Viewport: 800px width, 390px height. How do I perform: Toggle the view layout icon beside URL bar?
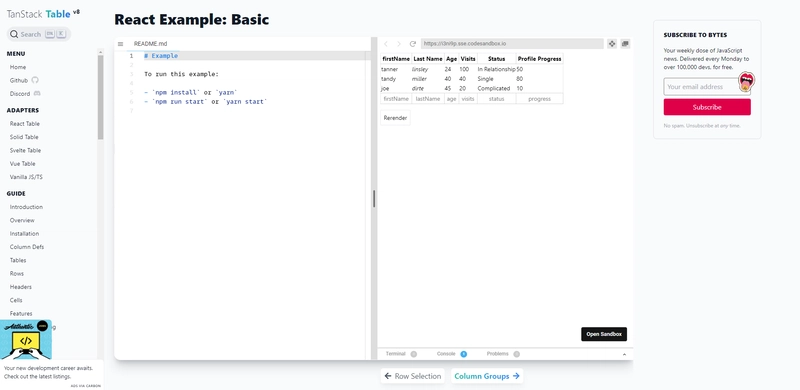point(612,44)
